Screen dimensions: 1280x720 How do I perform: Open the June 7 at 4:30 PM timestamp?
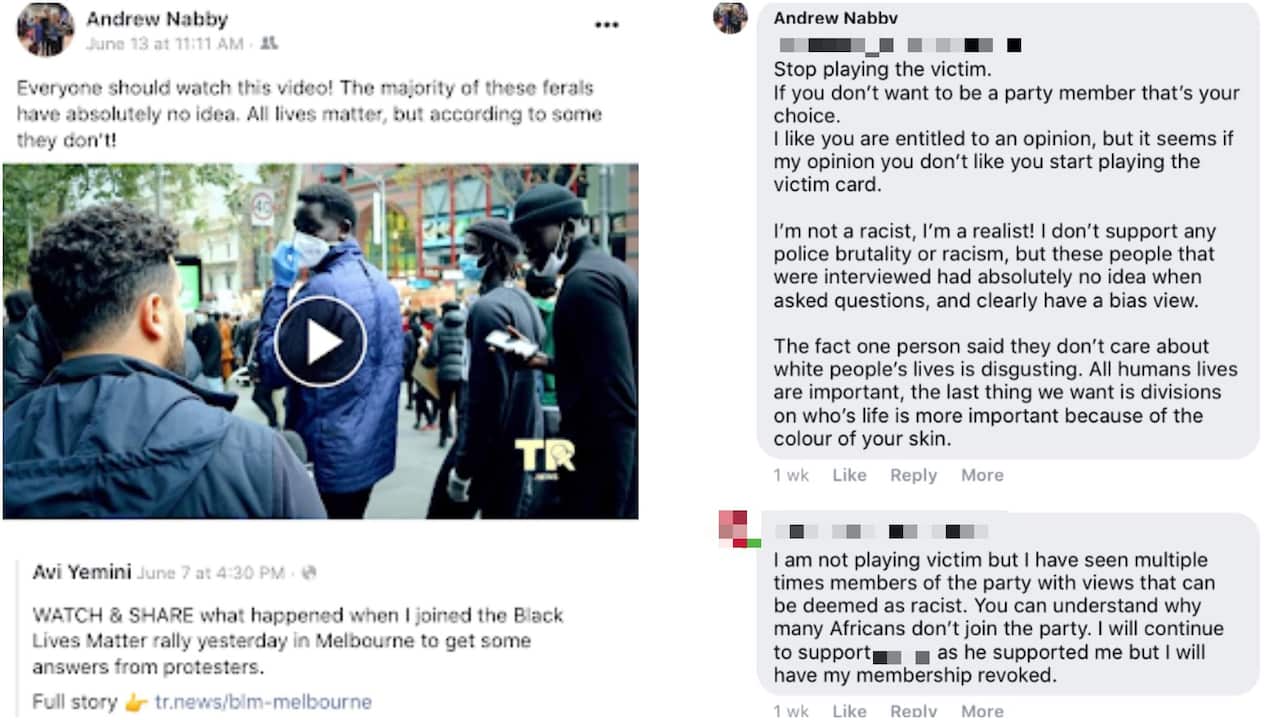[x=210, y=573]
